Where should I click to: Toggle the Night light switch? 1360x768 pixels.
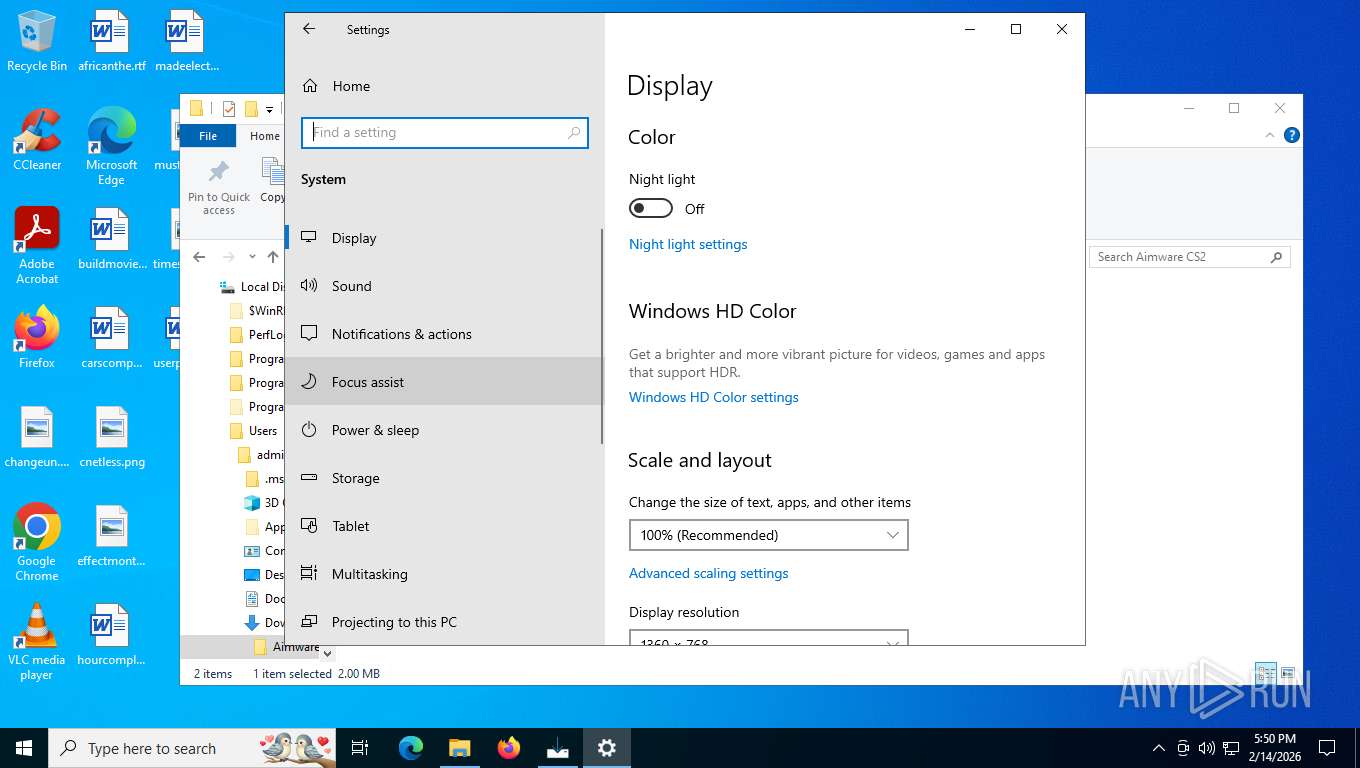pos(651,209)
